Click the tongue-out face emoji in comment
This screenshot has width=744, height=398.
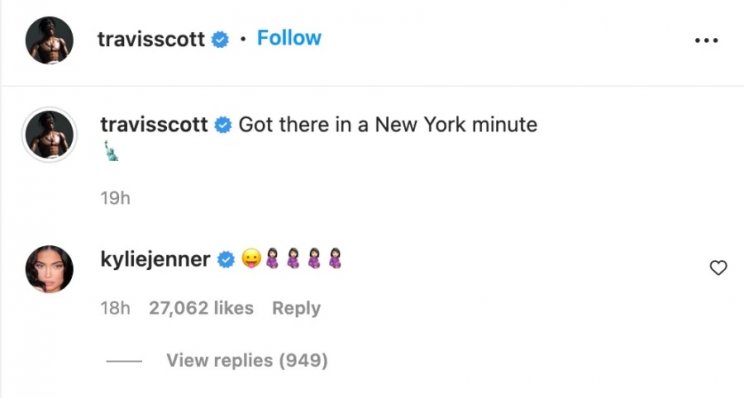251,259
